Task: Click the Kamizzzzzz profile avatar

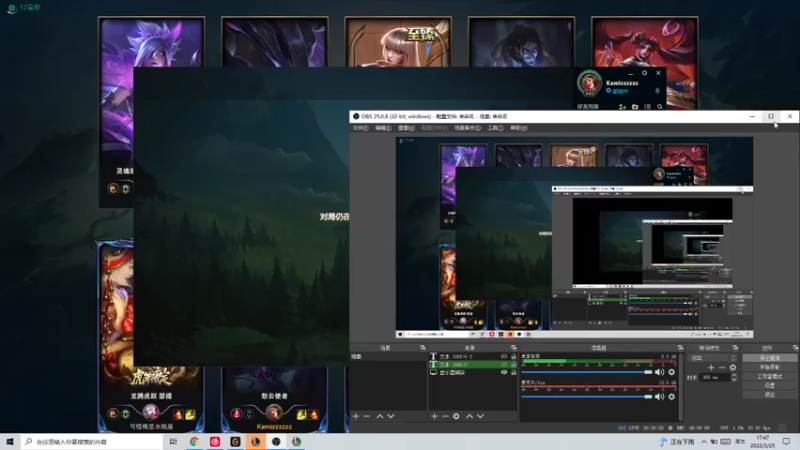Action: coord(589,82)
